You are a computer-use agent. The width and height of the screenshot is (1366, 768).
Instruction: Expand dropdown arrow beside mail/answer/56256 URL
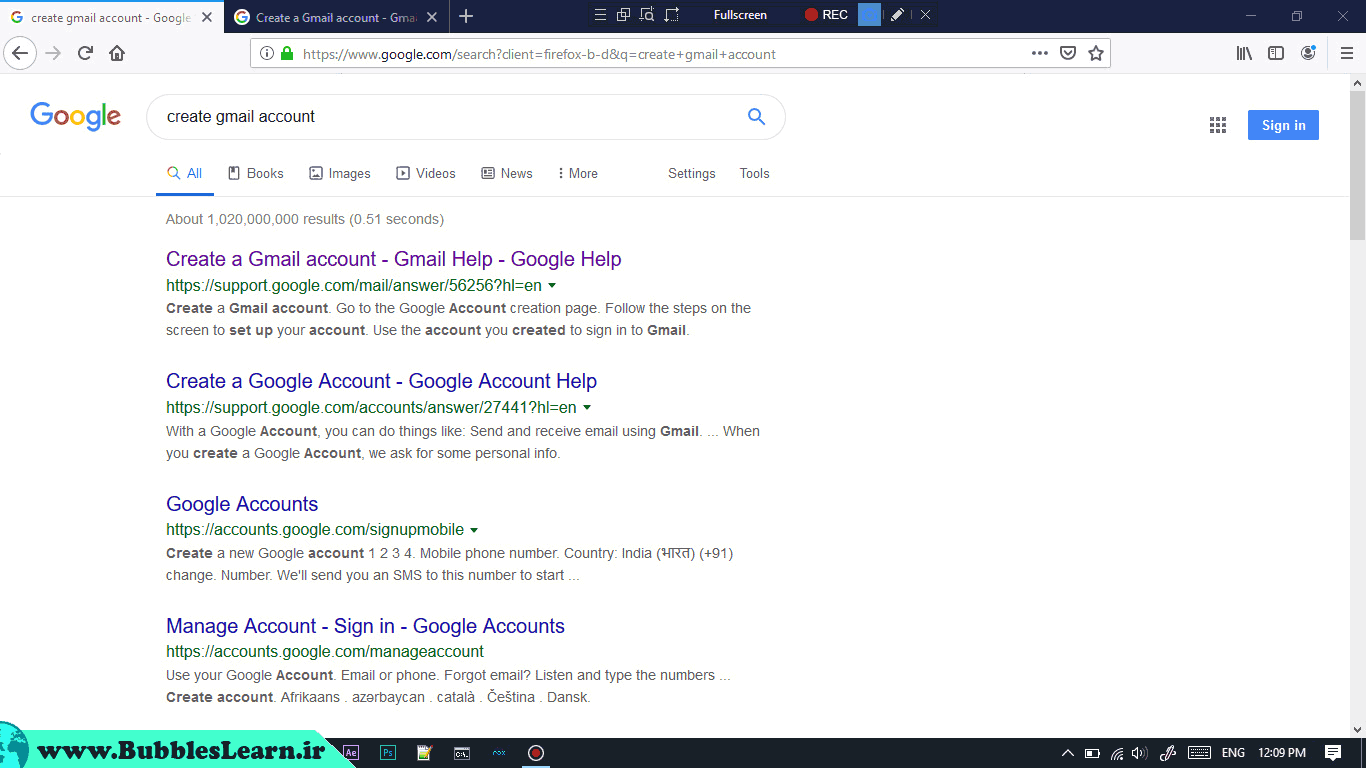tap(552, 286)
